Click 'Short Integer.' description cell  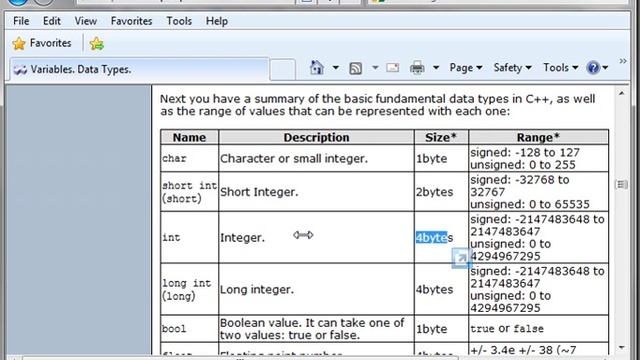316,192
